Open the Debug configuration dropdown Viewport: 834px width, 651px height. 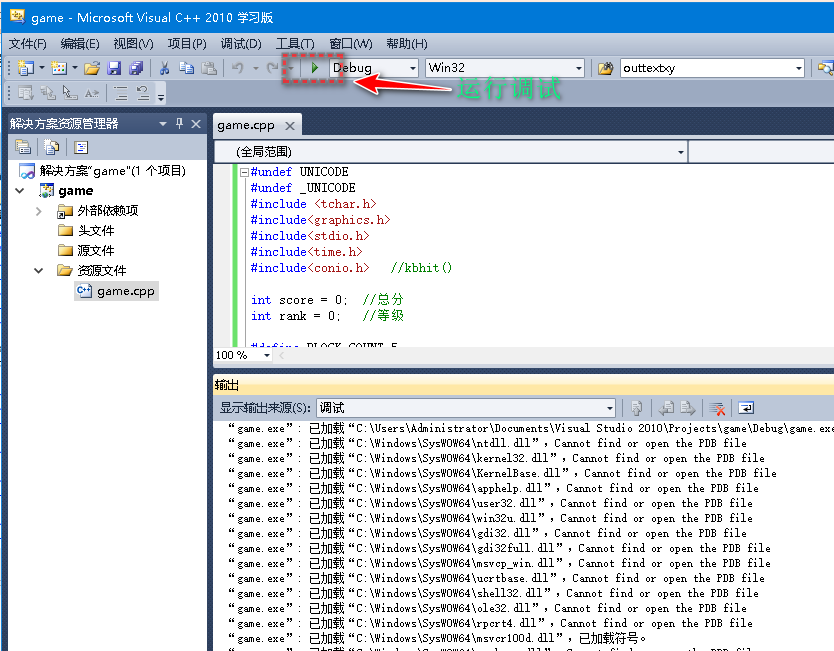click(x=413, y=68)
